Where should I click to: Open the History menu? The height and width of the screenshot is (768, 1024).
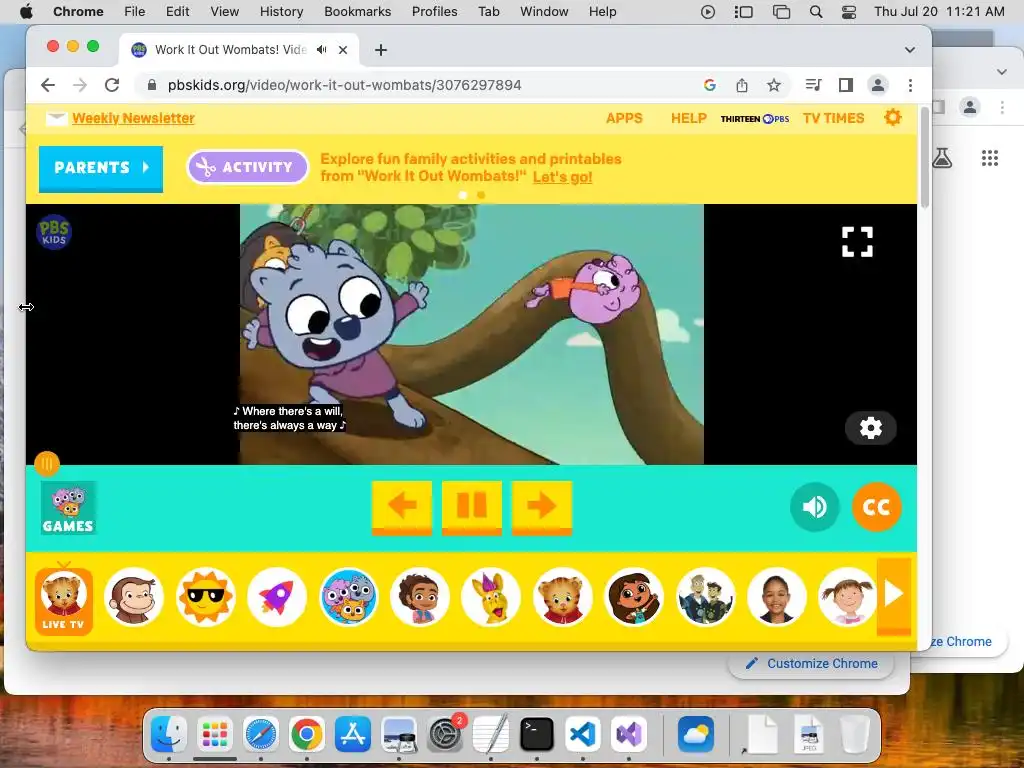[281, 12]
